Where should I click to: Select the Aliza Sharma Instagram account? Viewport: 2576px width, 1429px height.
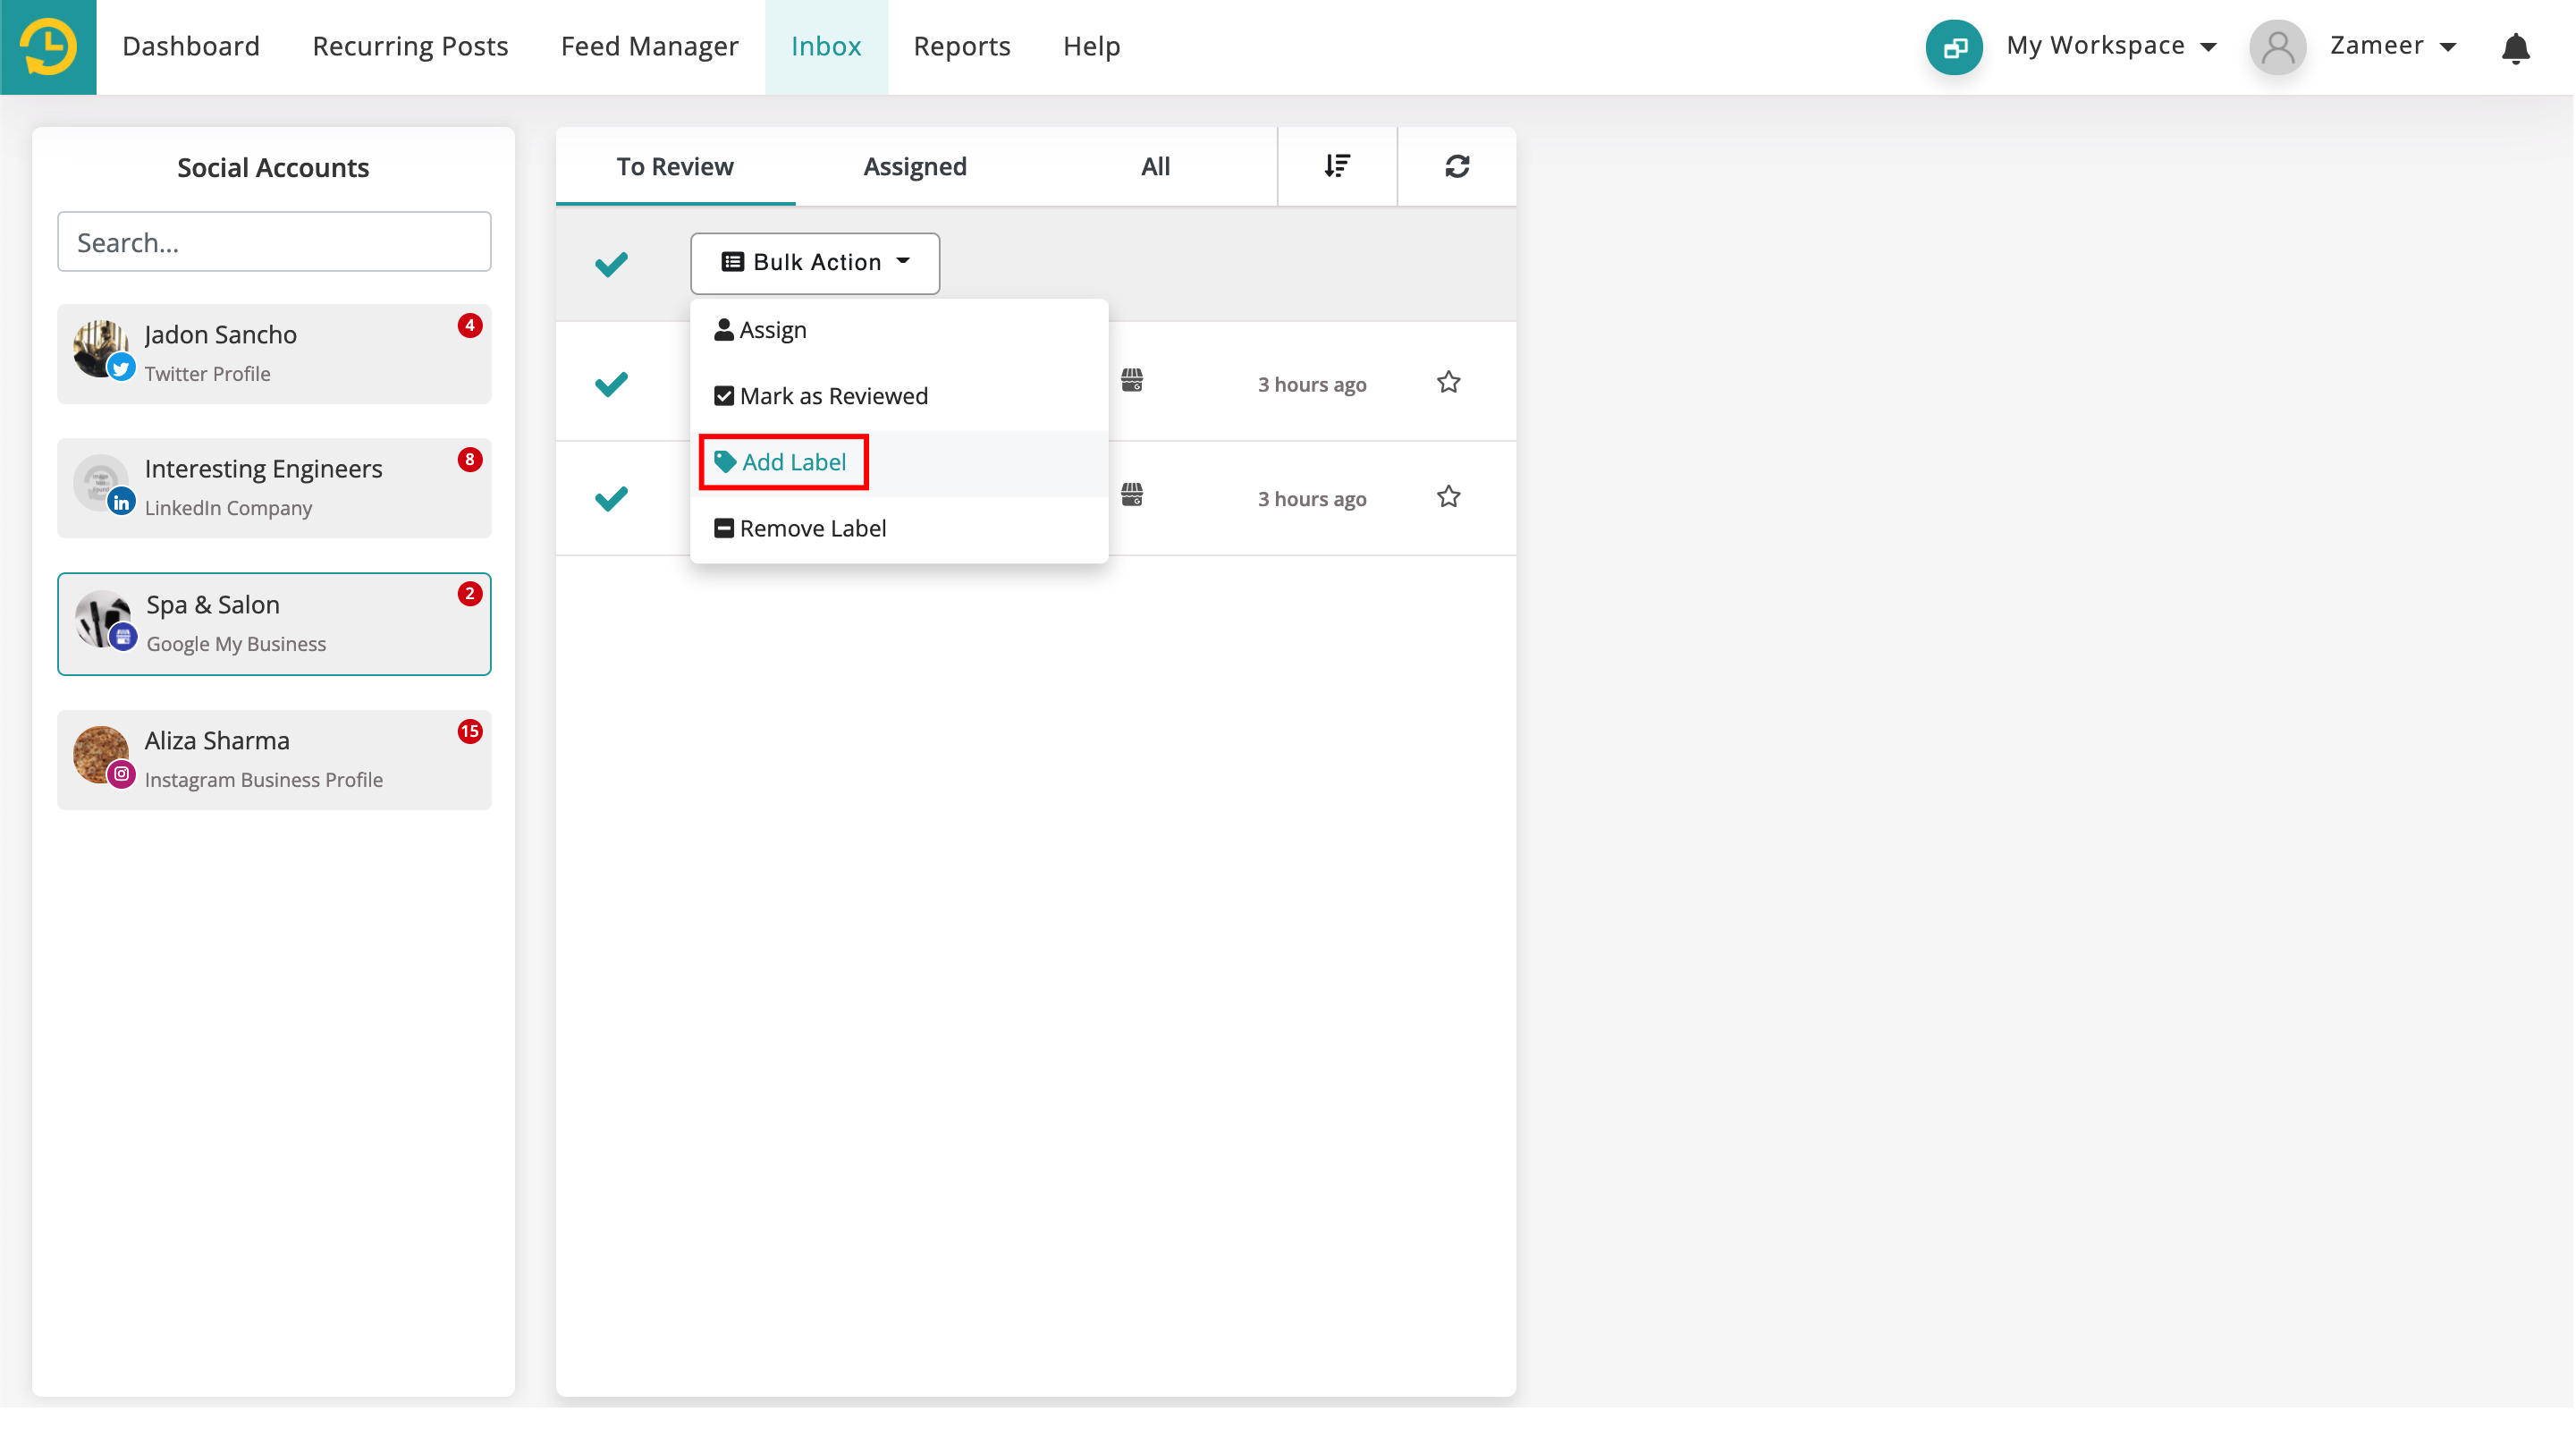[x=274, y=760]
